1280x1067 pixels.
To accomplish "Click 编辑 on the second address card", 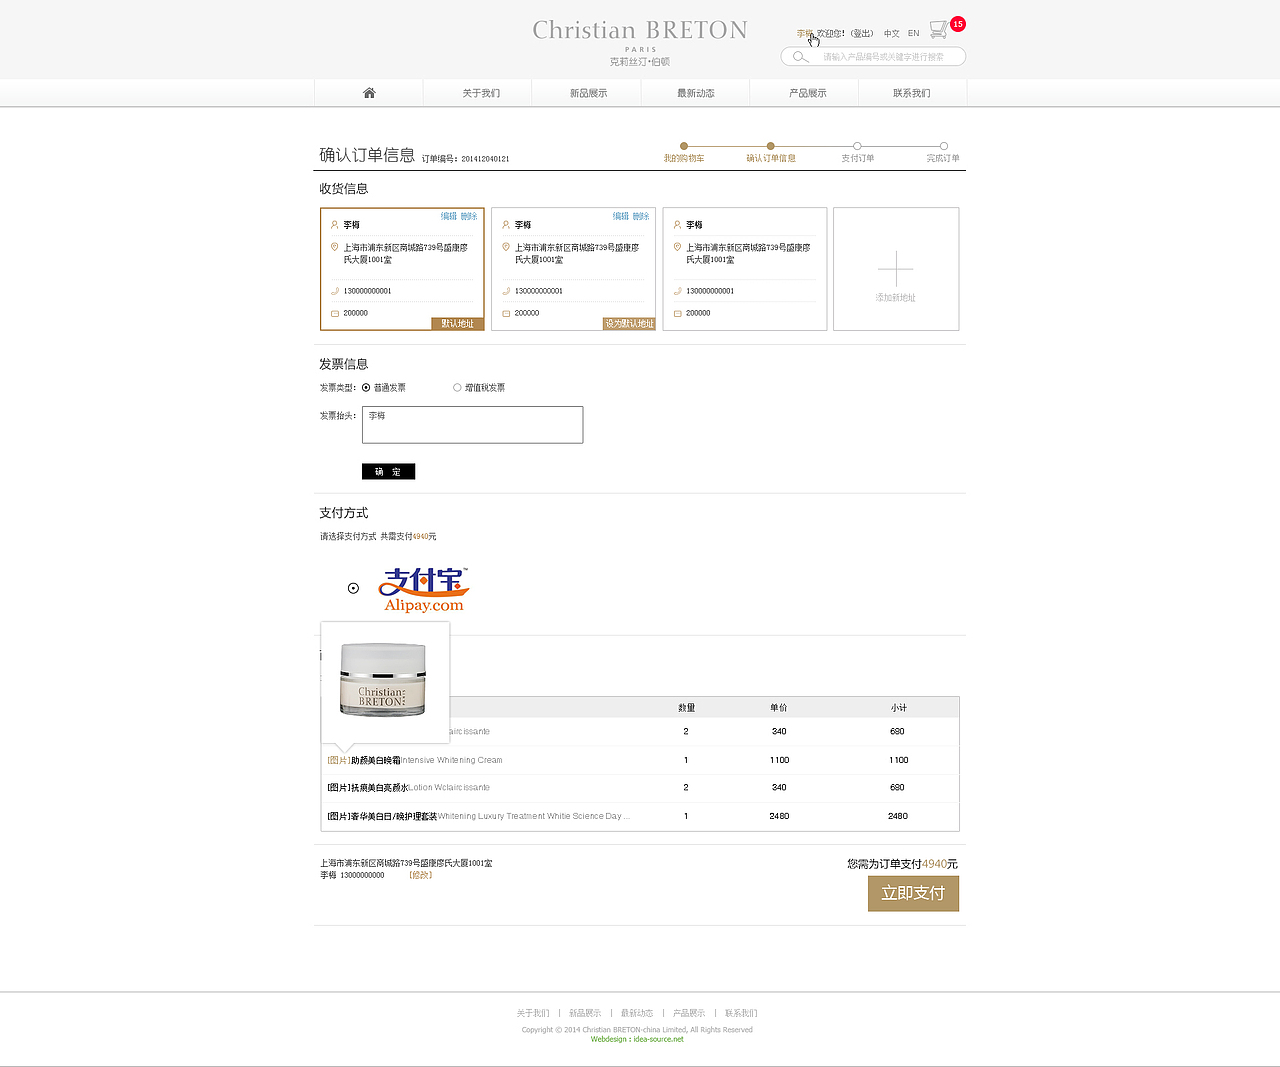I will tap(621, 216).
